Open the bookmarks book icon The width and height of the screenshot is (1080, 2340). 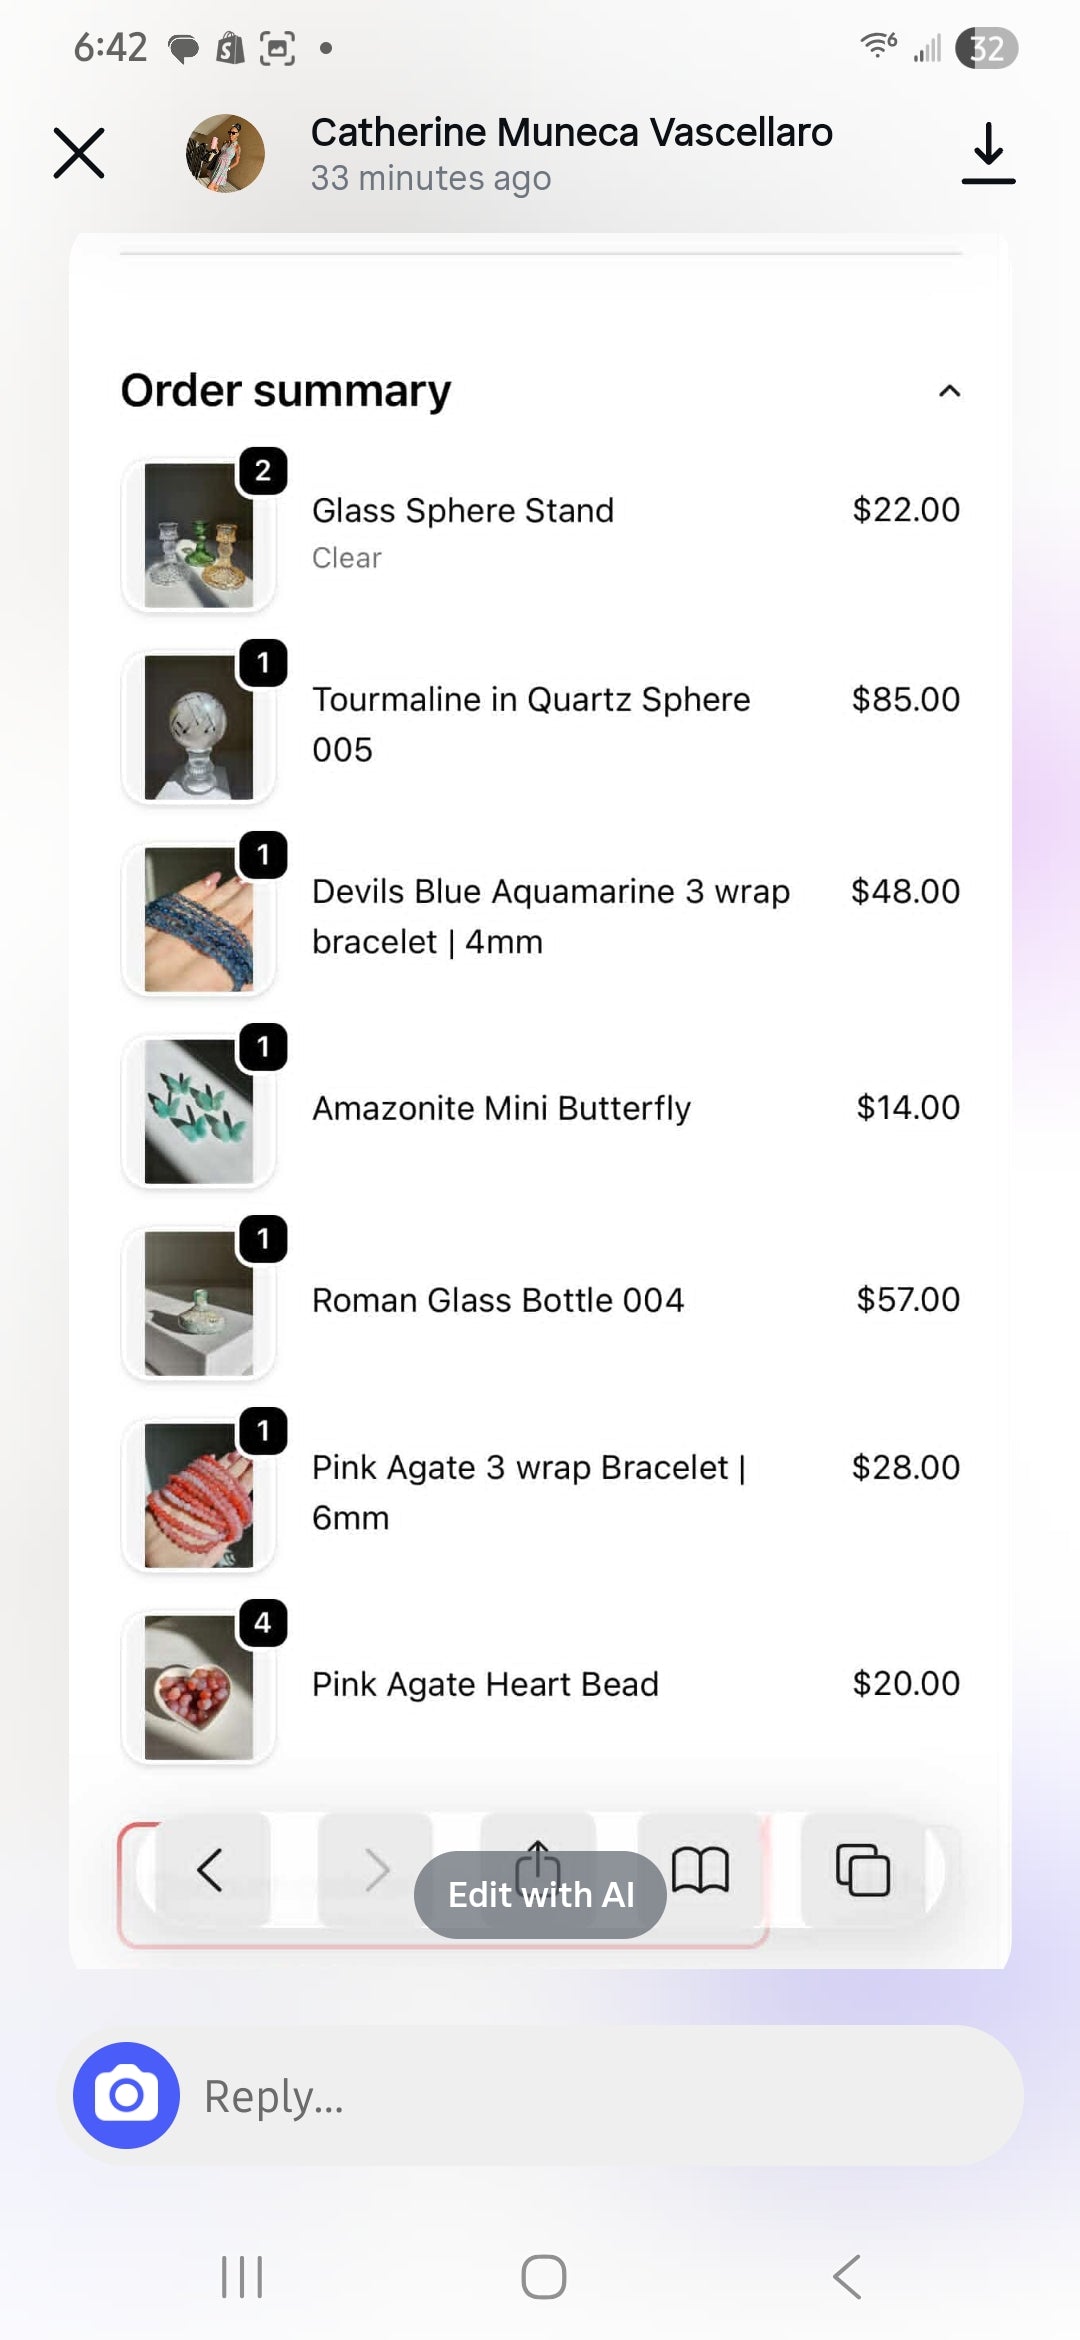[x=700, y=1869]
